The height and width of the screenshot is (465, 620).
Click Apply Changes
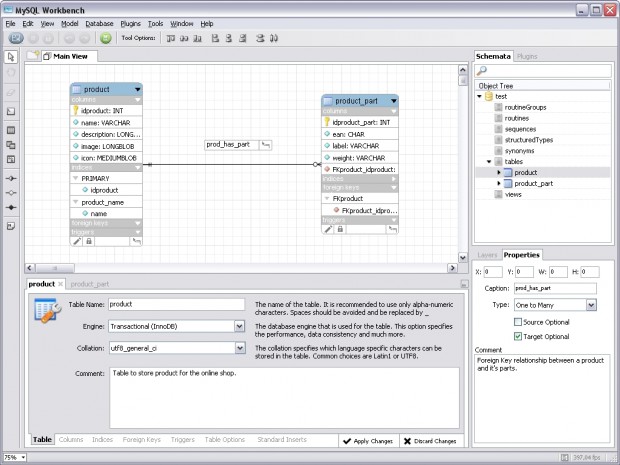[368, 441]
